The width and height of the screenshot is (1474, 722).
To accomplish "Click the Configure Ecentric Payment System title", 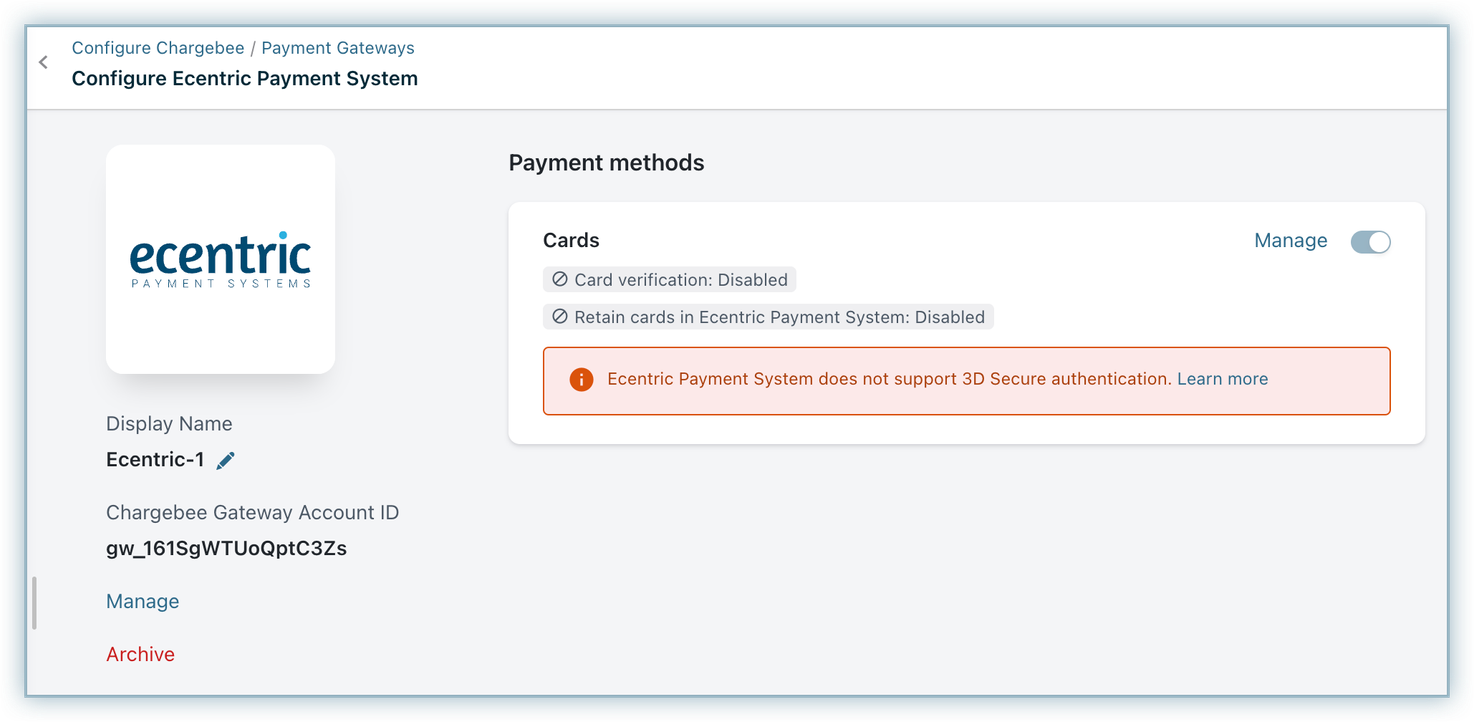I will pyautogui.click(x=245, y=78).
